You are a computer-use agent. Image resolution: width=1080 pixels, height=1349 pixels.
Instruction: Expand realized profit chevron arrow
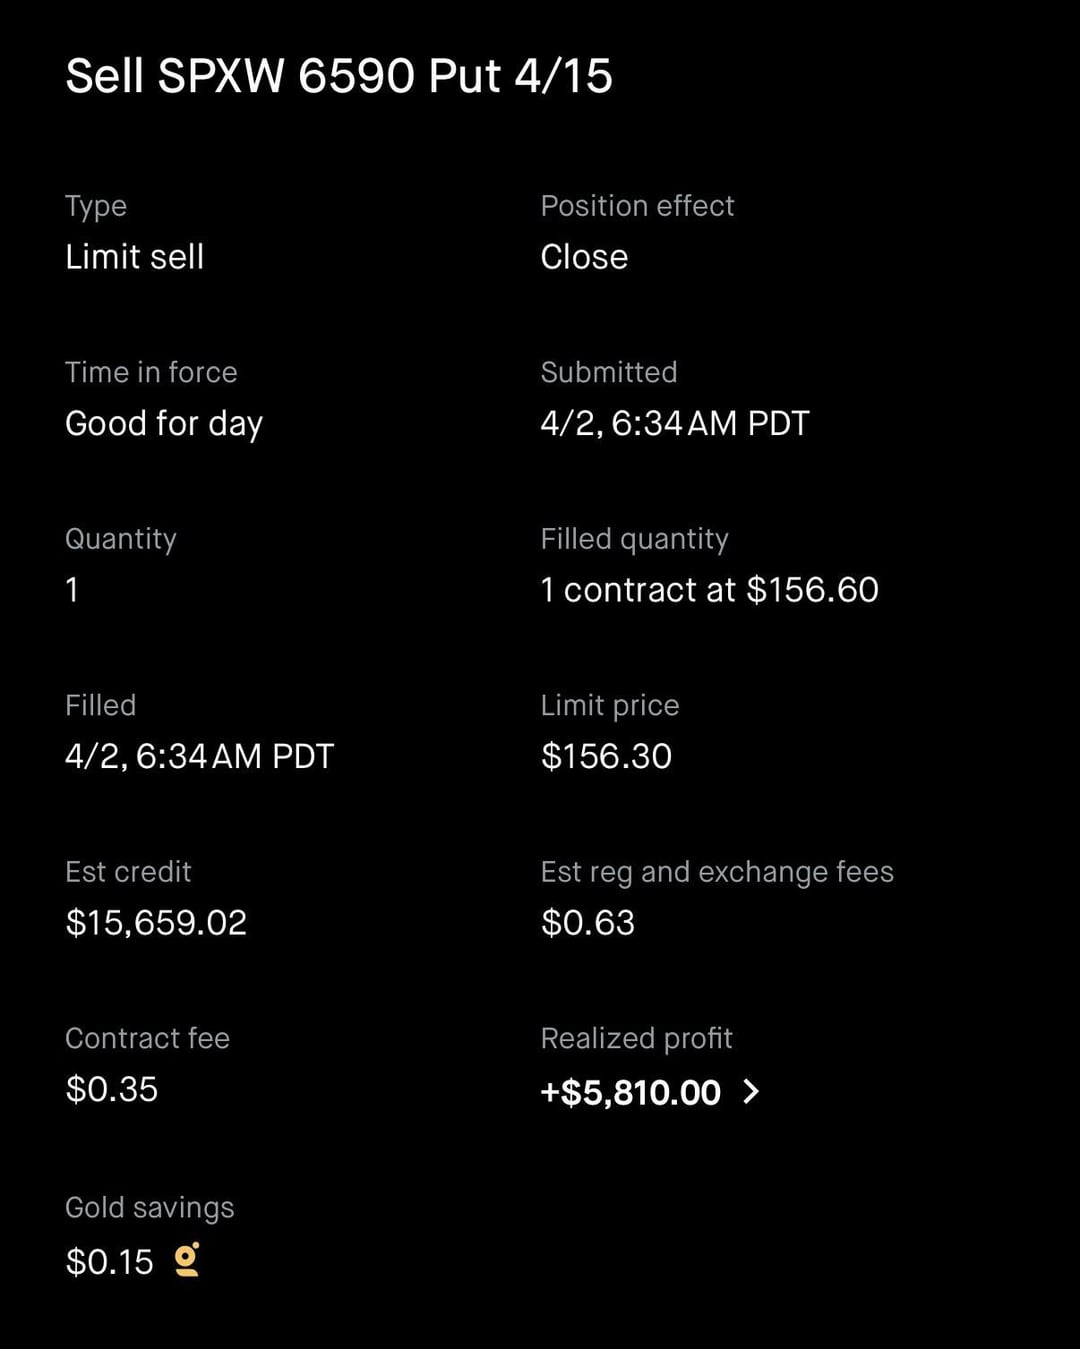point(752,1092)
